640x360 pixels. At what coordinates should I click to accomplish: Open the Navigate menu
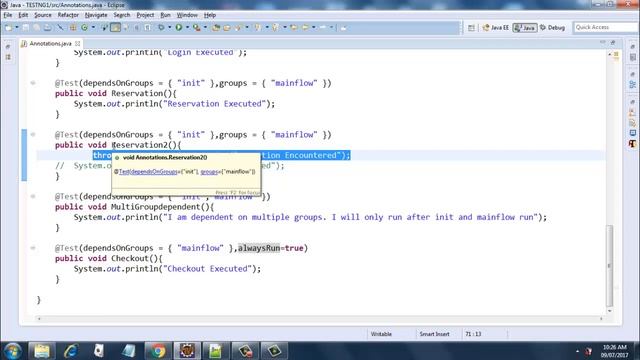[96, 15]
